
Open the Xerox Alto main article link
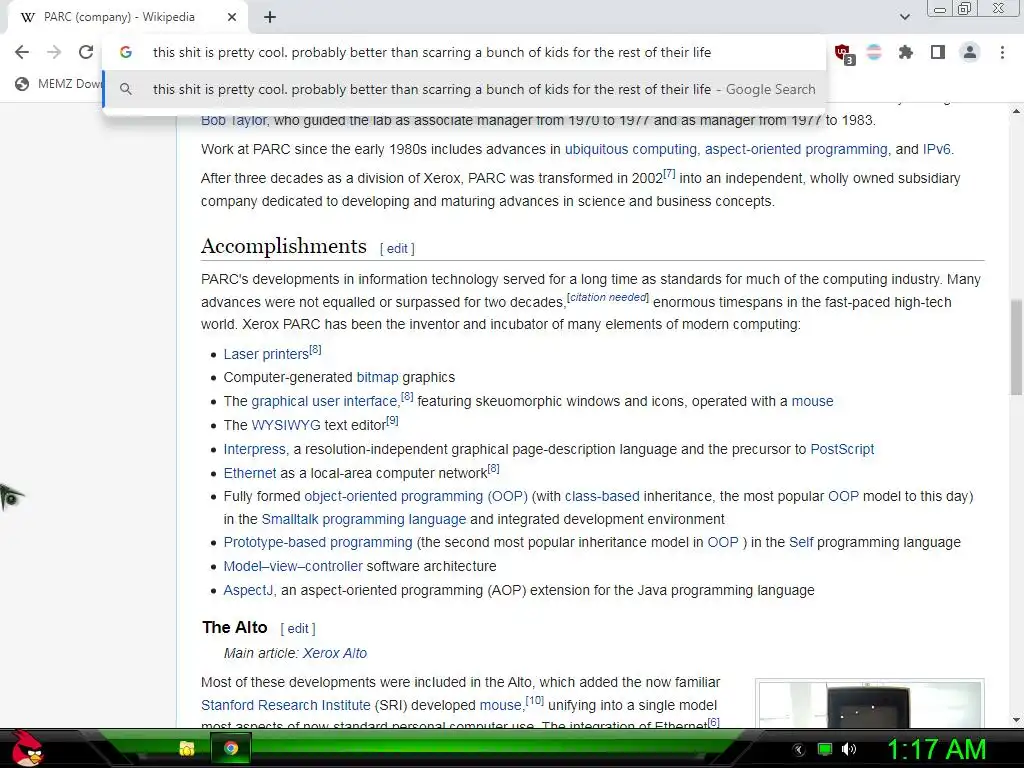[334, 653]
